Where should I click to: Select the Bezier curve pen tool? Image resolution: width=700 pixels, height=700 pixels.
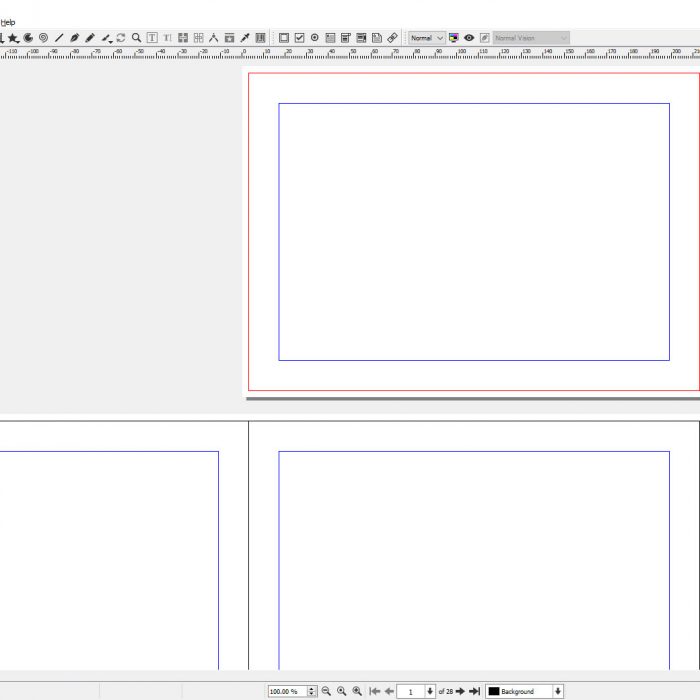point(74,38)
